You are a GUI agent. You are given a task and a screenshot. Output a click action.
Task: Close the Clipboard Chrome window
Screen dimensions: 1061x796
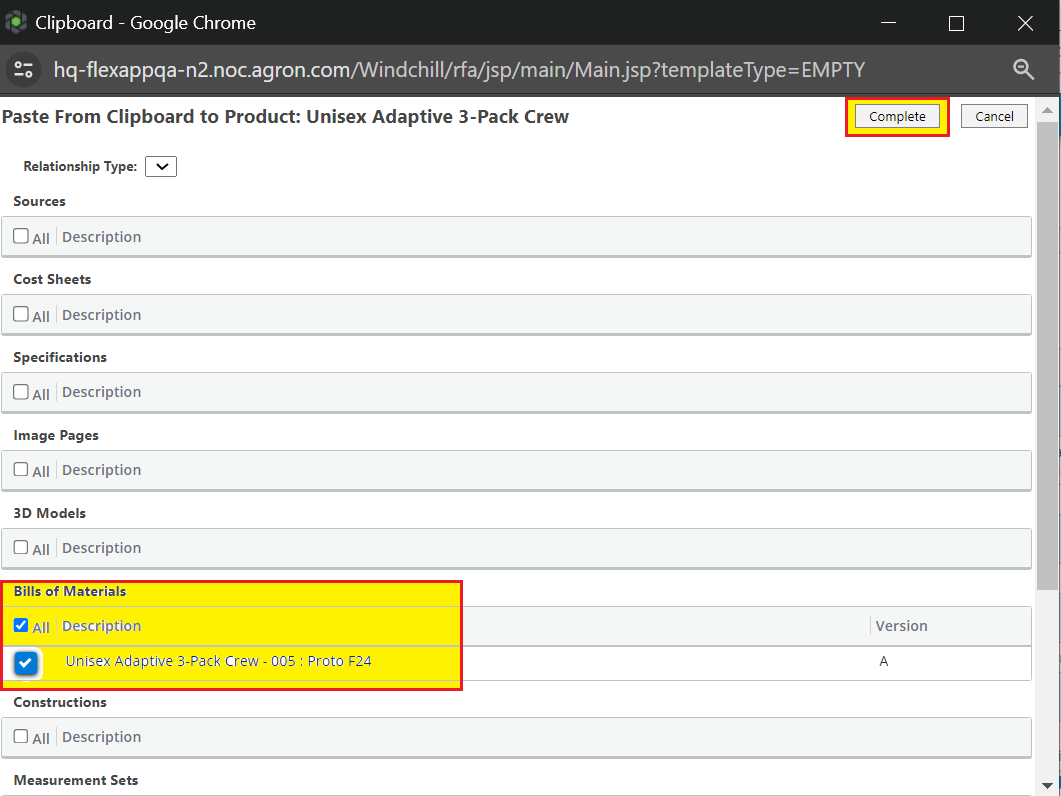1025,23
